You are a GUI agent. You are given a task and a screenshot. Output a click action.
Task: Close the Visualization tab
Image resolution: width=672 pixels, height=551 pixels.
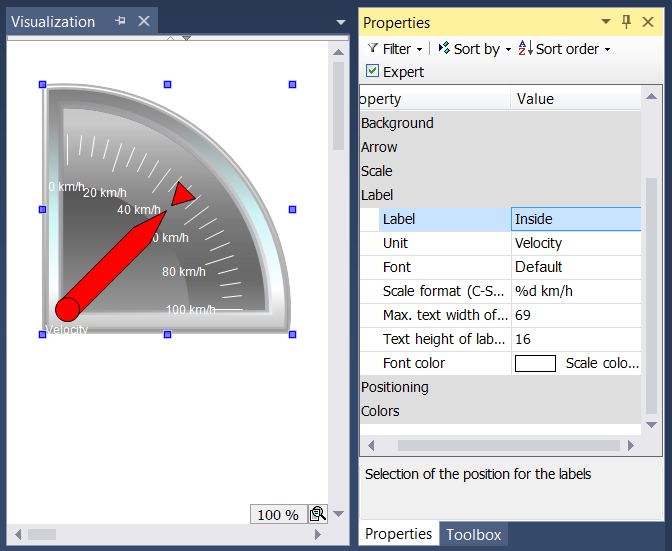[144, 21]
